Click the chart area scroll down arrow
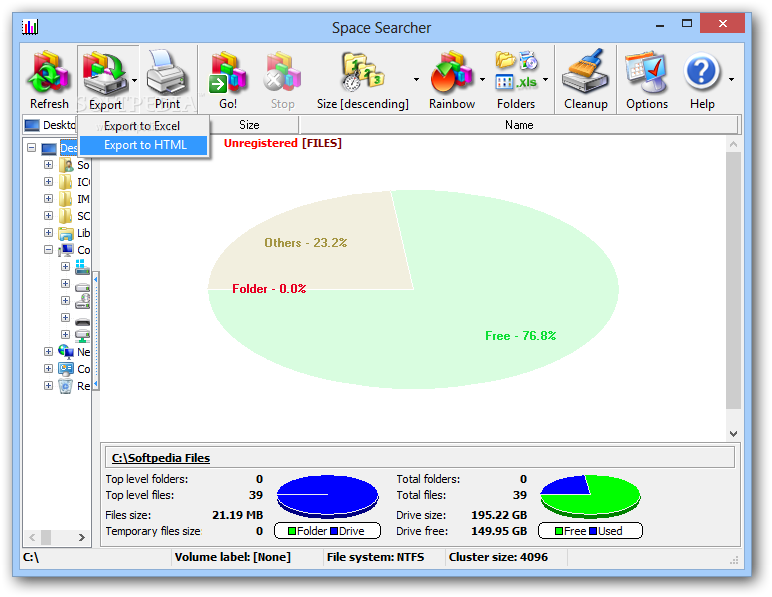Viewport: 772px width, 597px height. (733, 434)
